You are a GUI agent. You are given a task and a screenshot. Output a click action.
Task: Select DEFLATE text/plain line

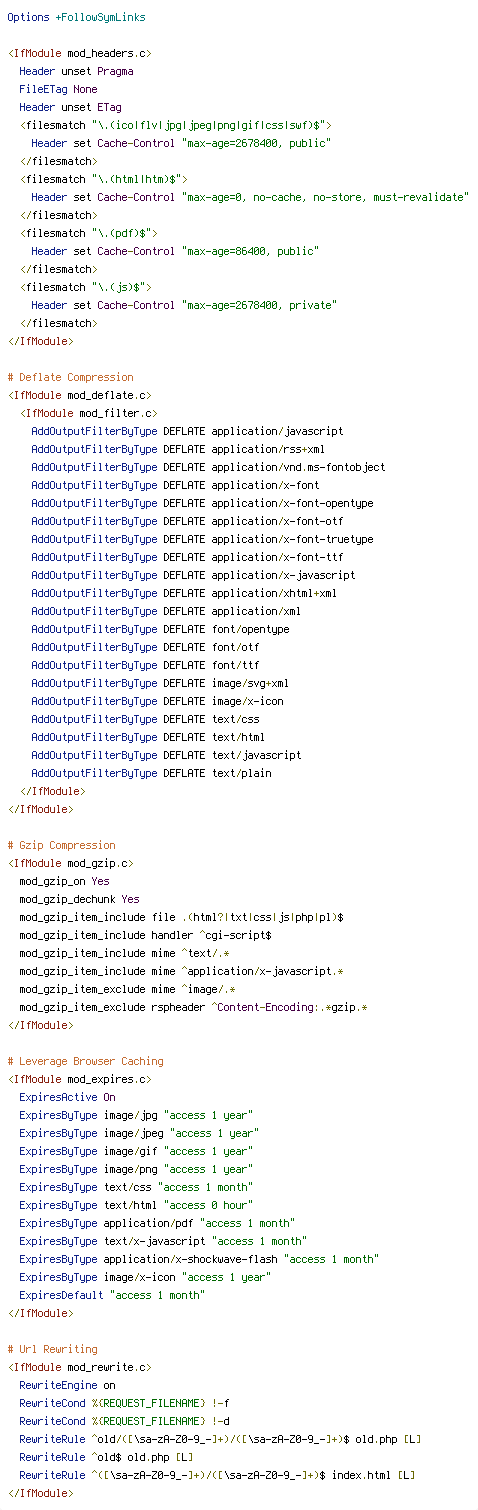[151, 774]
